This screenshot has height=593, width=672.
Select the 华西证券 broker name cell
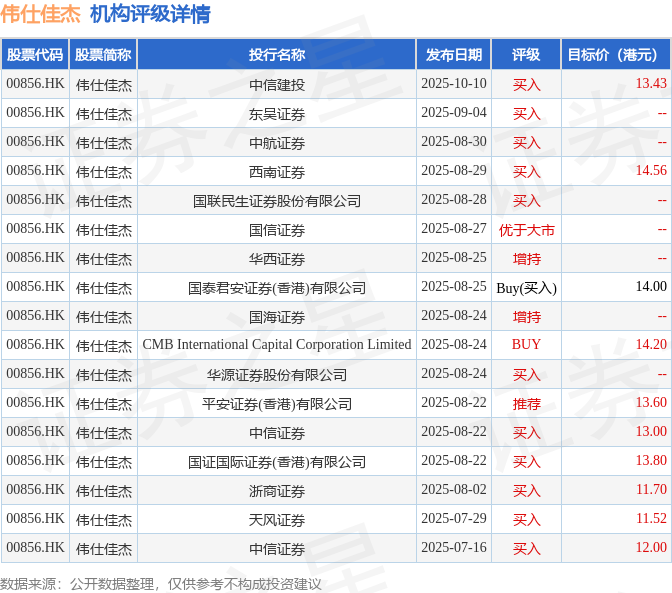pos(277,259)
